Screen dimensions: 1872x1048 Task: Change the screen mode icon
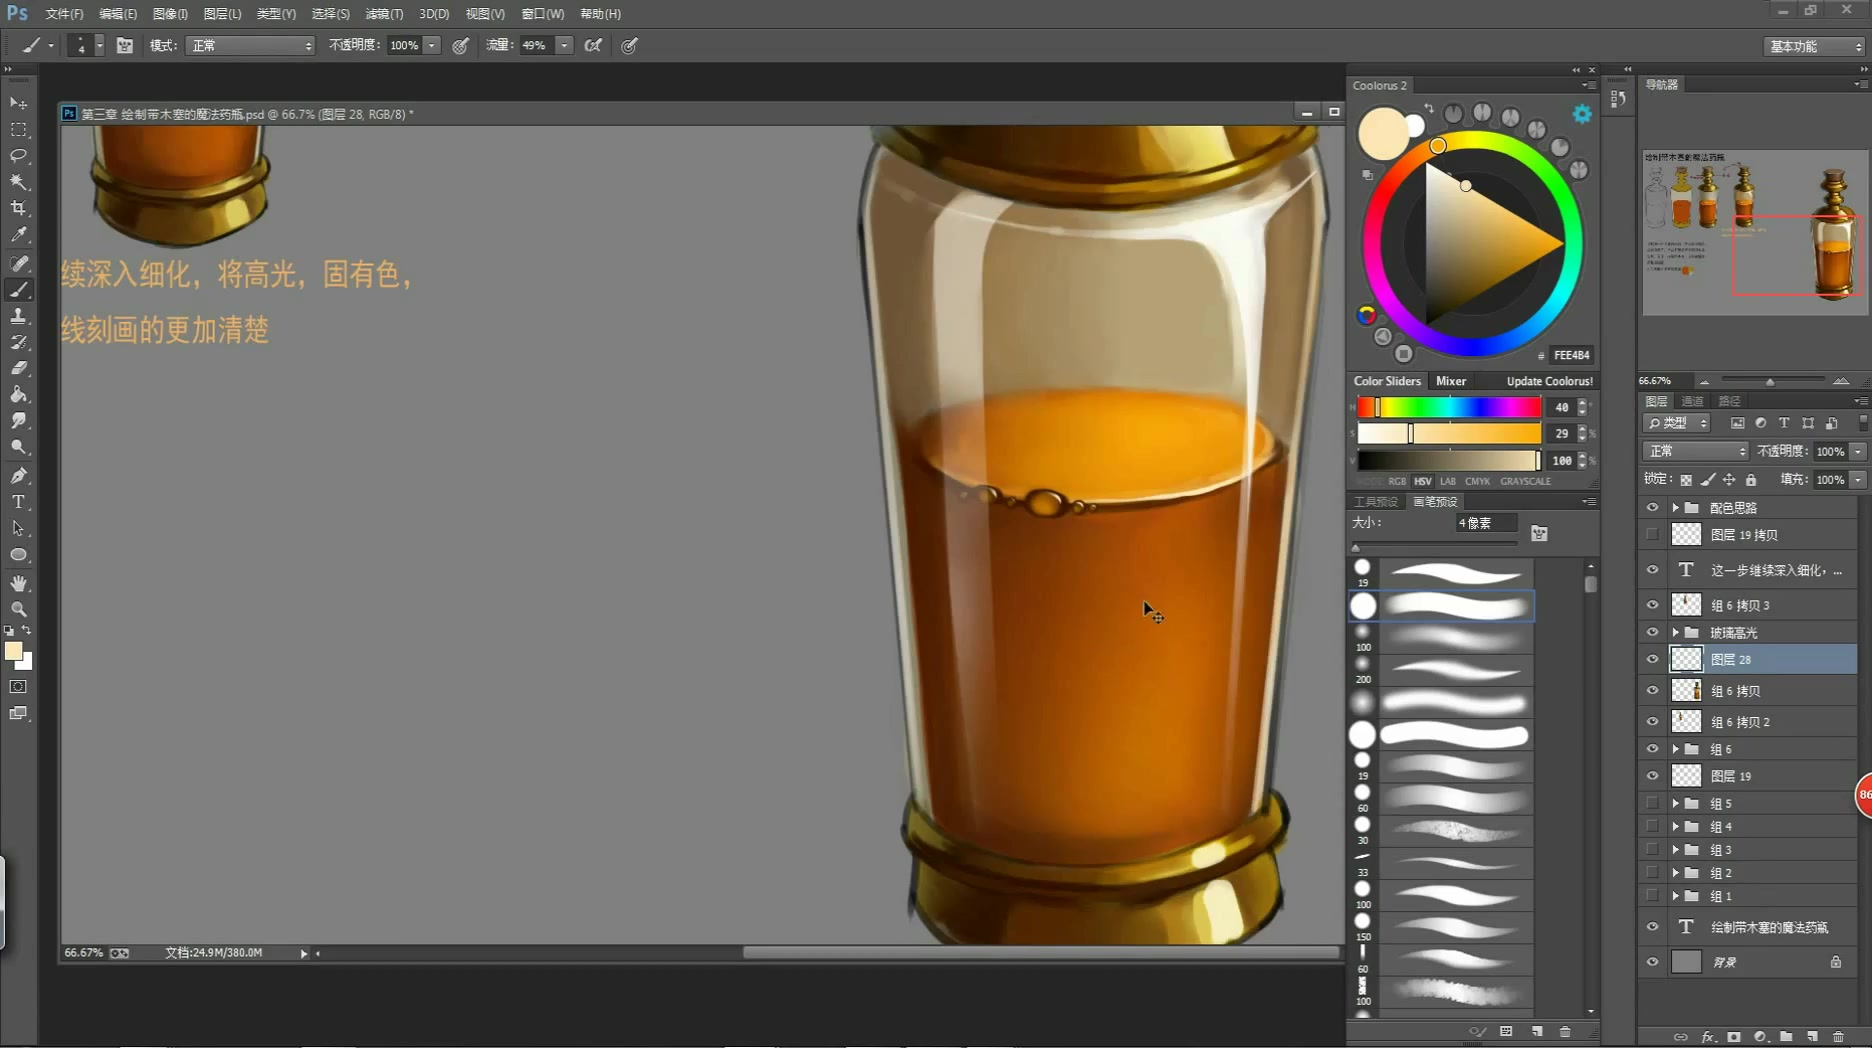tap(18, 713)
